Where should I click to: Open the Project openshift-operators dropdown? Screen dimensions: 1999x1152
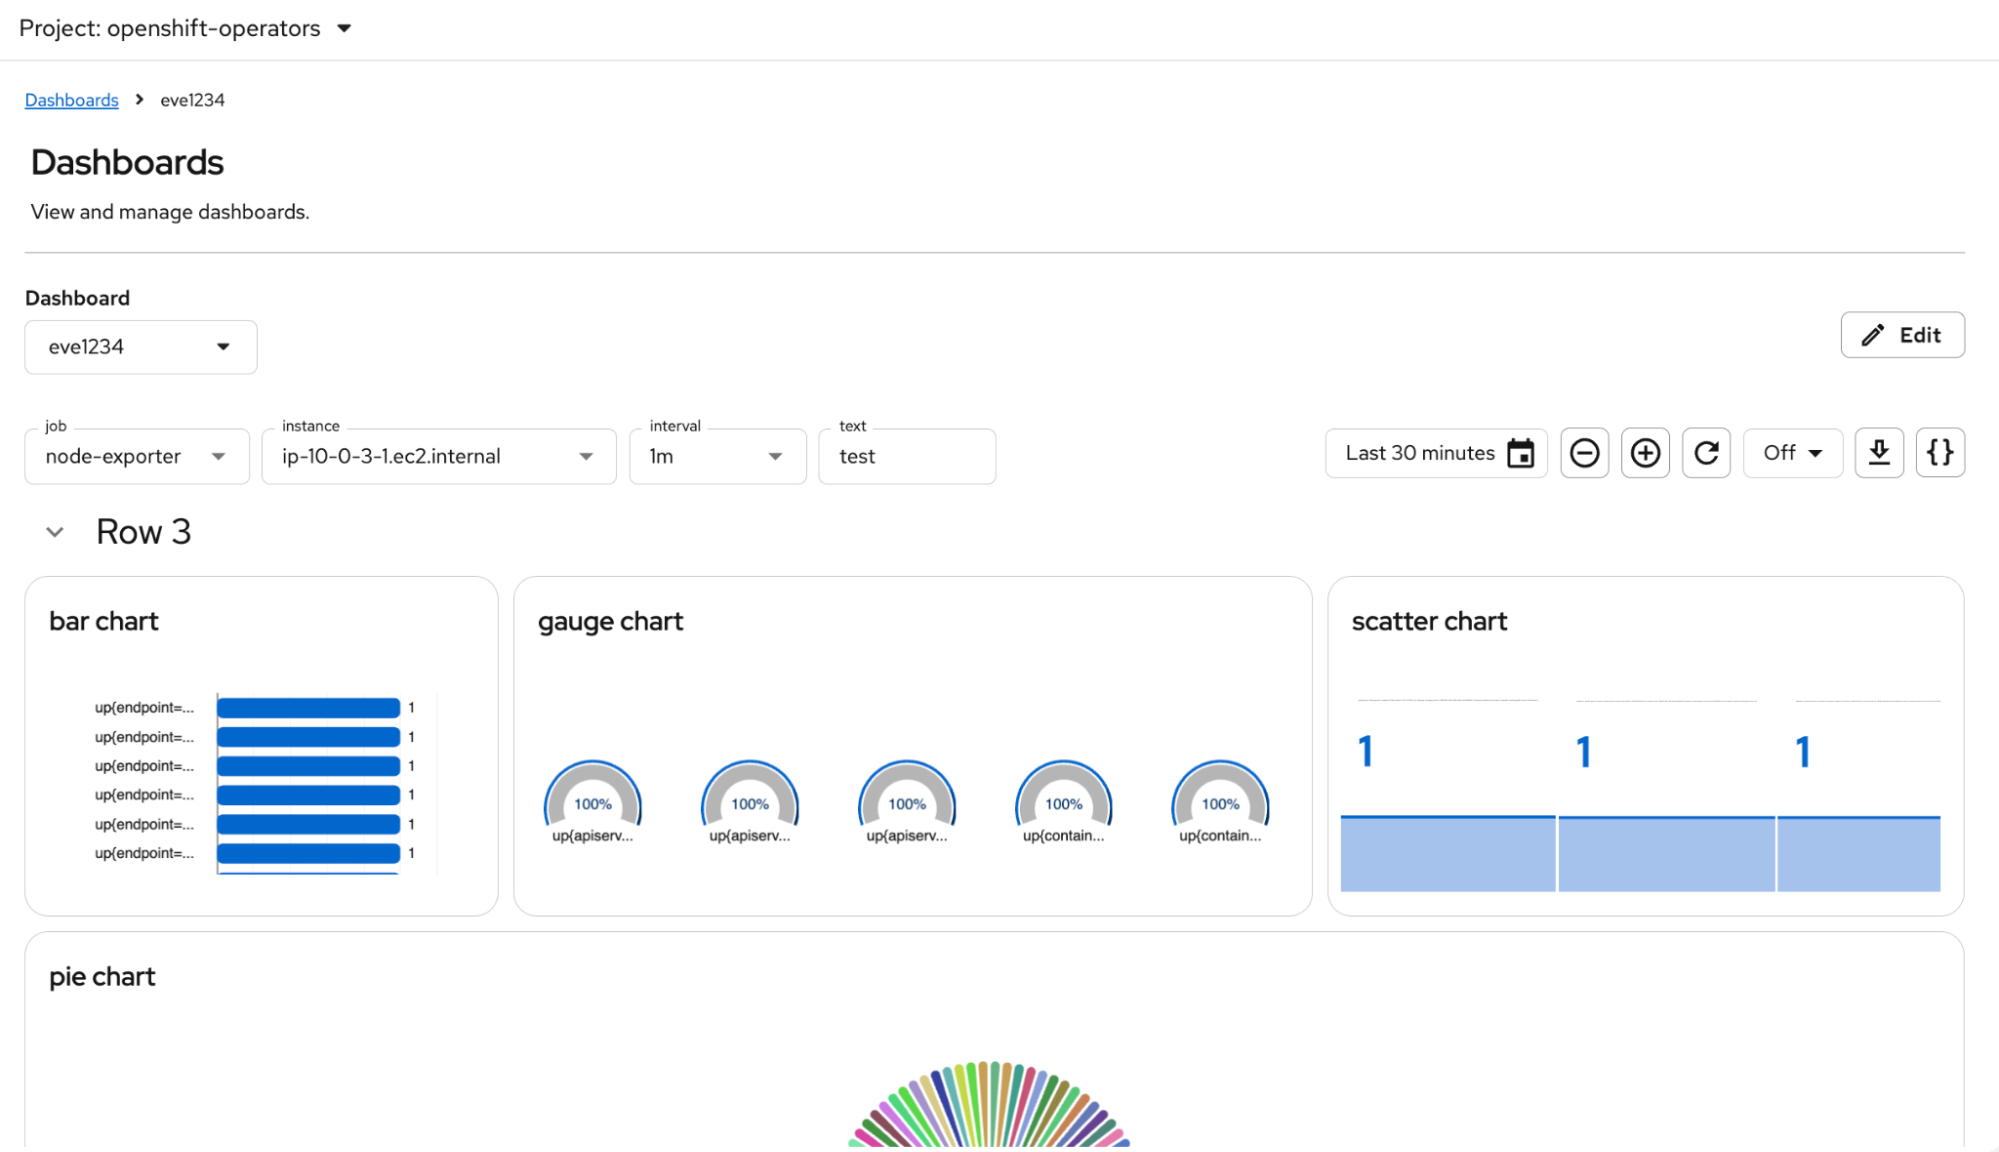[186, 28]
